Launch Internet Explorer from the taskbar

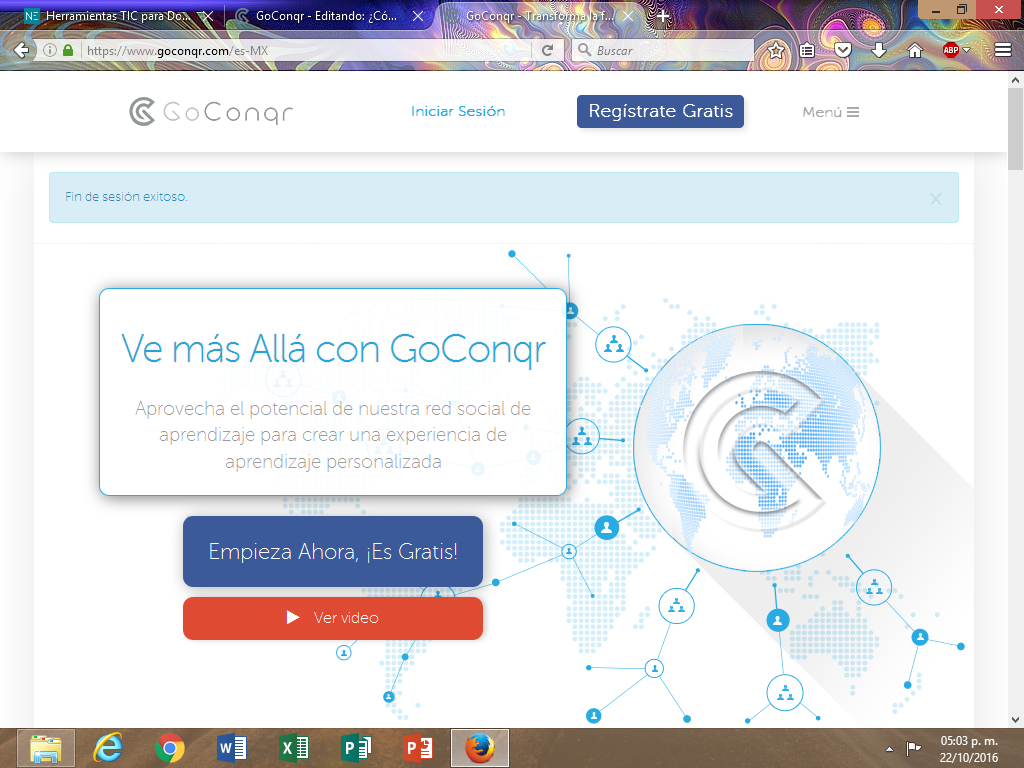pyautogui.click(x=108, y=748)
